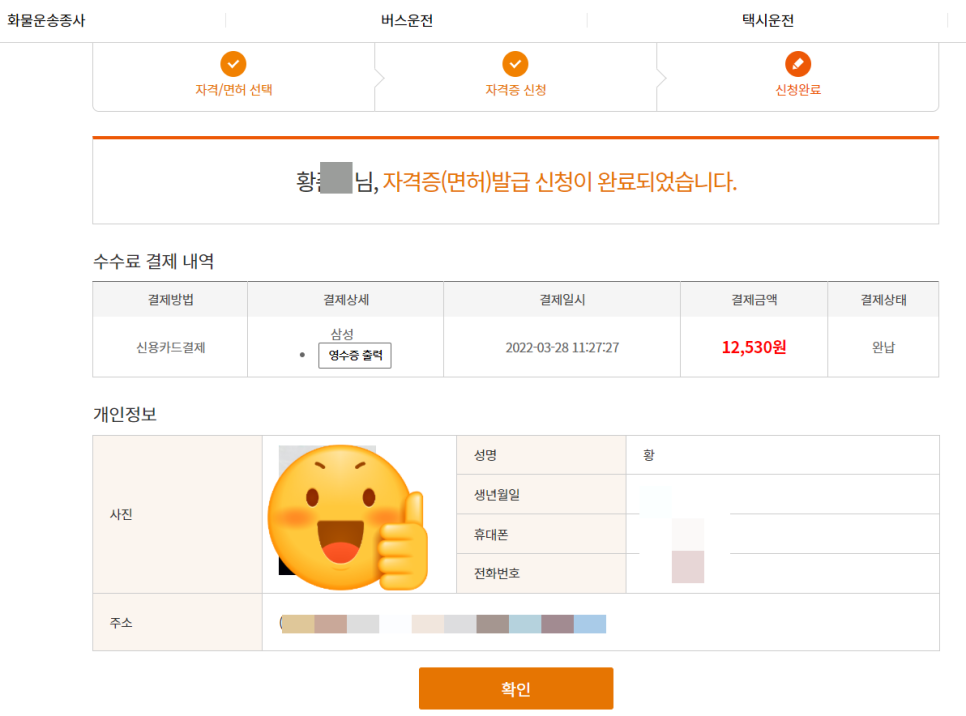Click the 개인정보 section heading

pyautogui.click(x=125, y=414)
